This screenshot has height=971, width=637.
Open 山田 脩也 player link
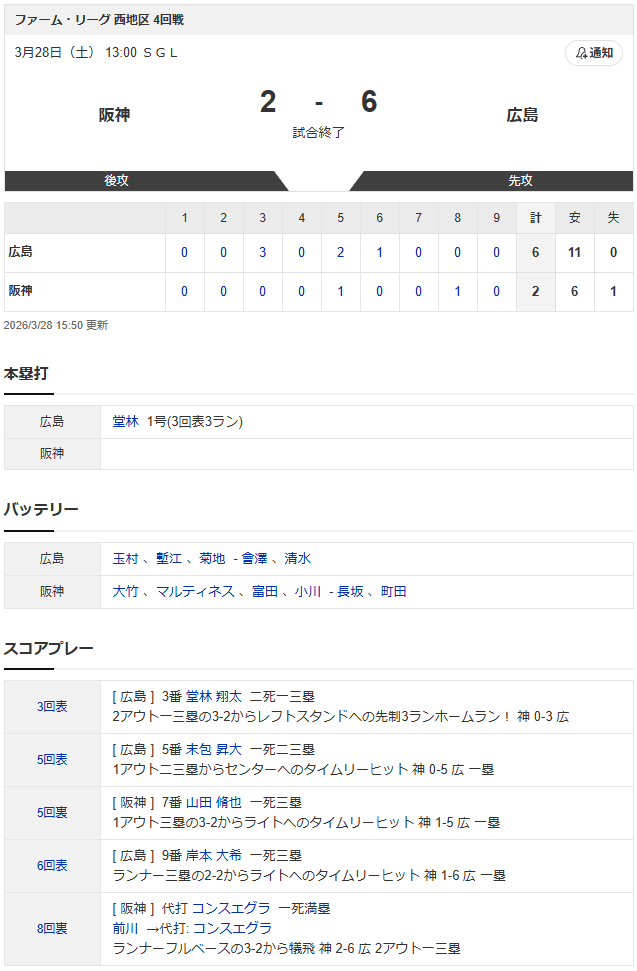point(214,803)
